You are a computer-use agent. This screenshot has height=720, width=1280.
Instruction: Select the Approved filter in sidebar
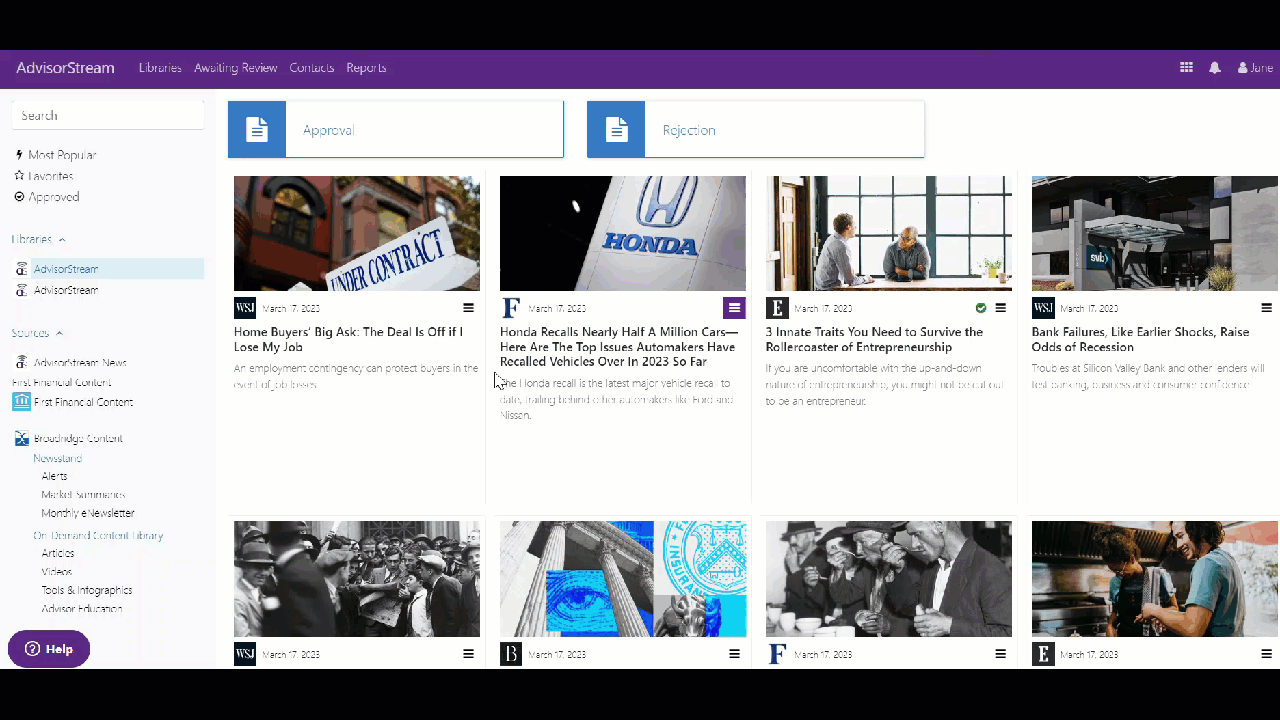(x=47, y=197)
